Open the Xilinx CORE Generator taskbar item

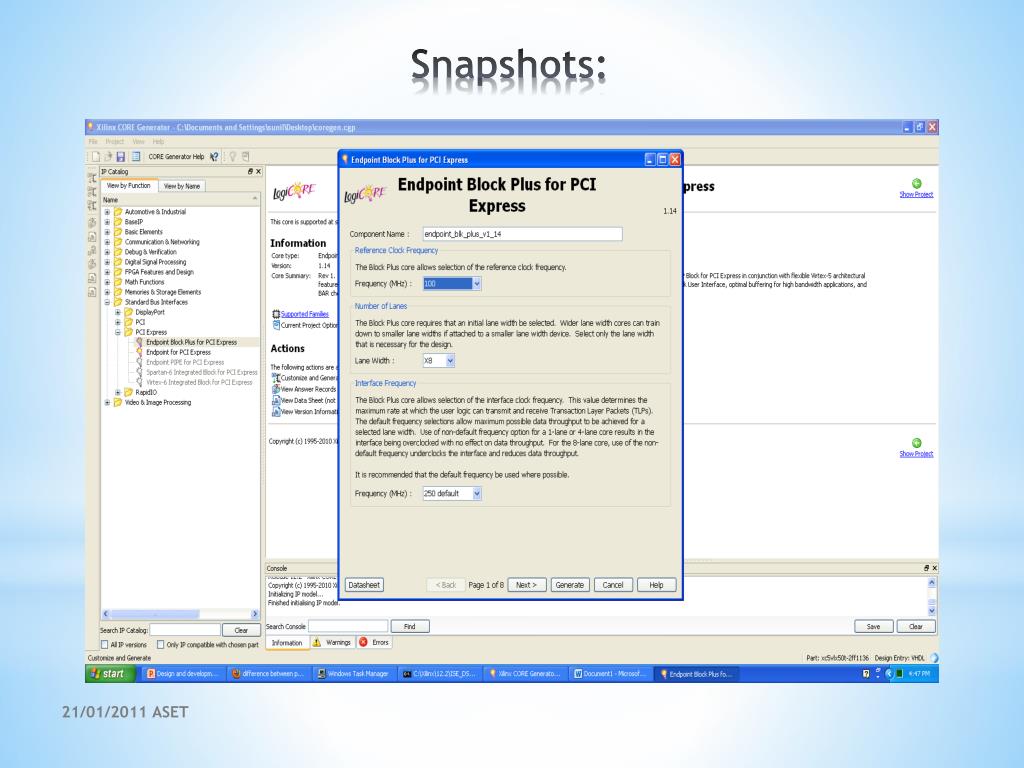[524, 674]
